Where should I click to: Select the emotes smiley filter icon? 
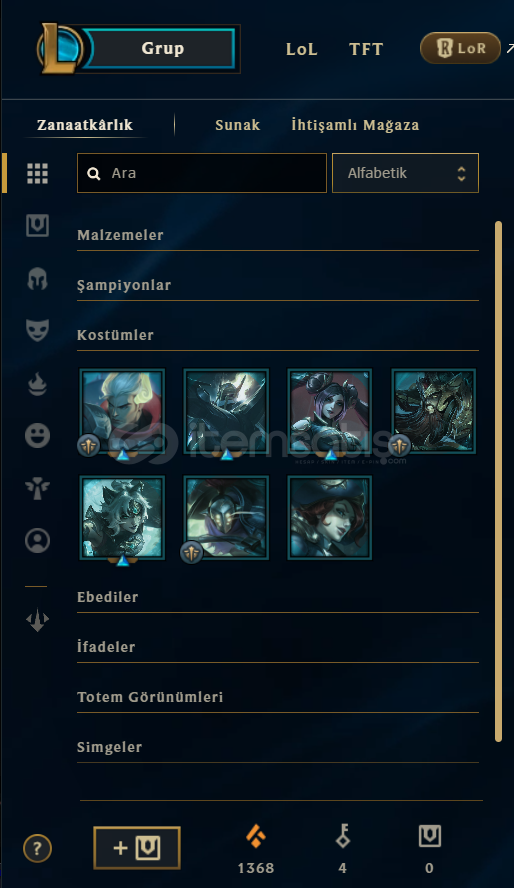tap(37, 436)
